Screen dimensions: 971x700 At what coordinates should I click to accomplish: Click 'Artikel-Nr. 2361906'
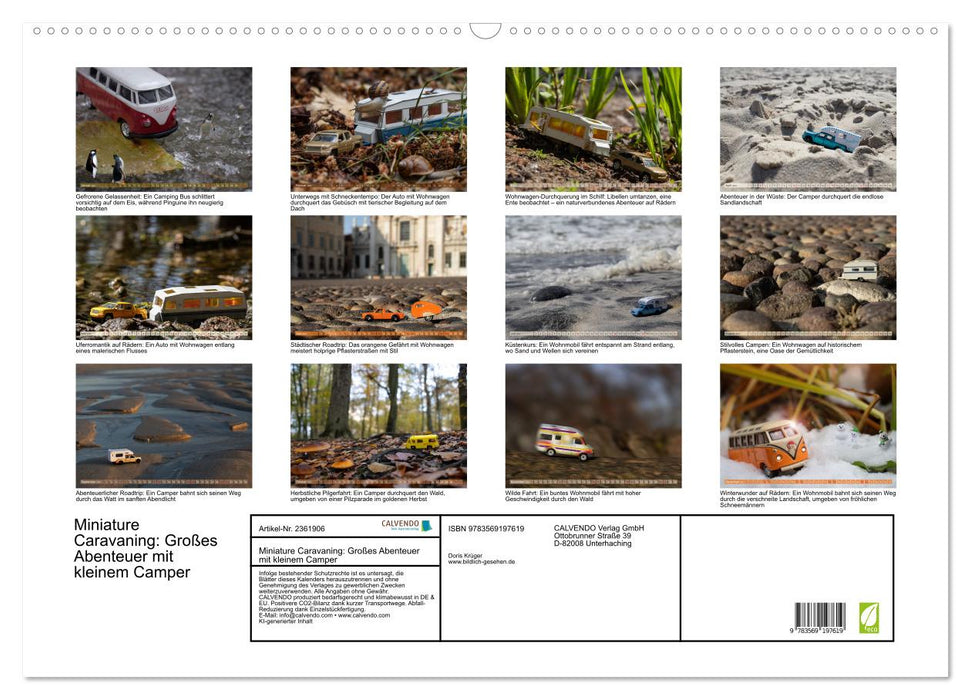pos(291,528)
